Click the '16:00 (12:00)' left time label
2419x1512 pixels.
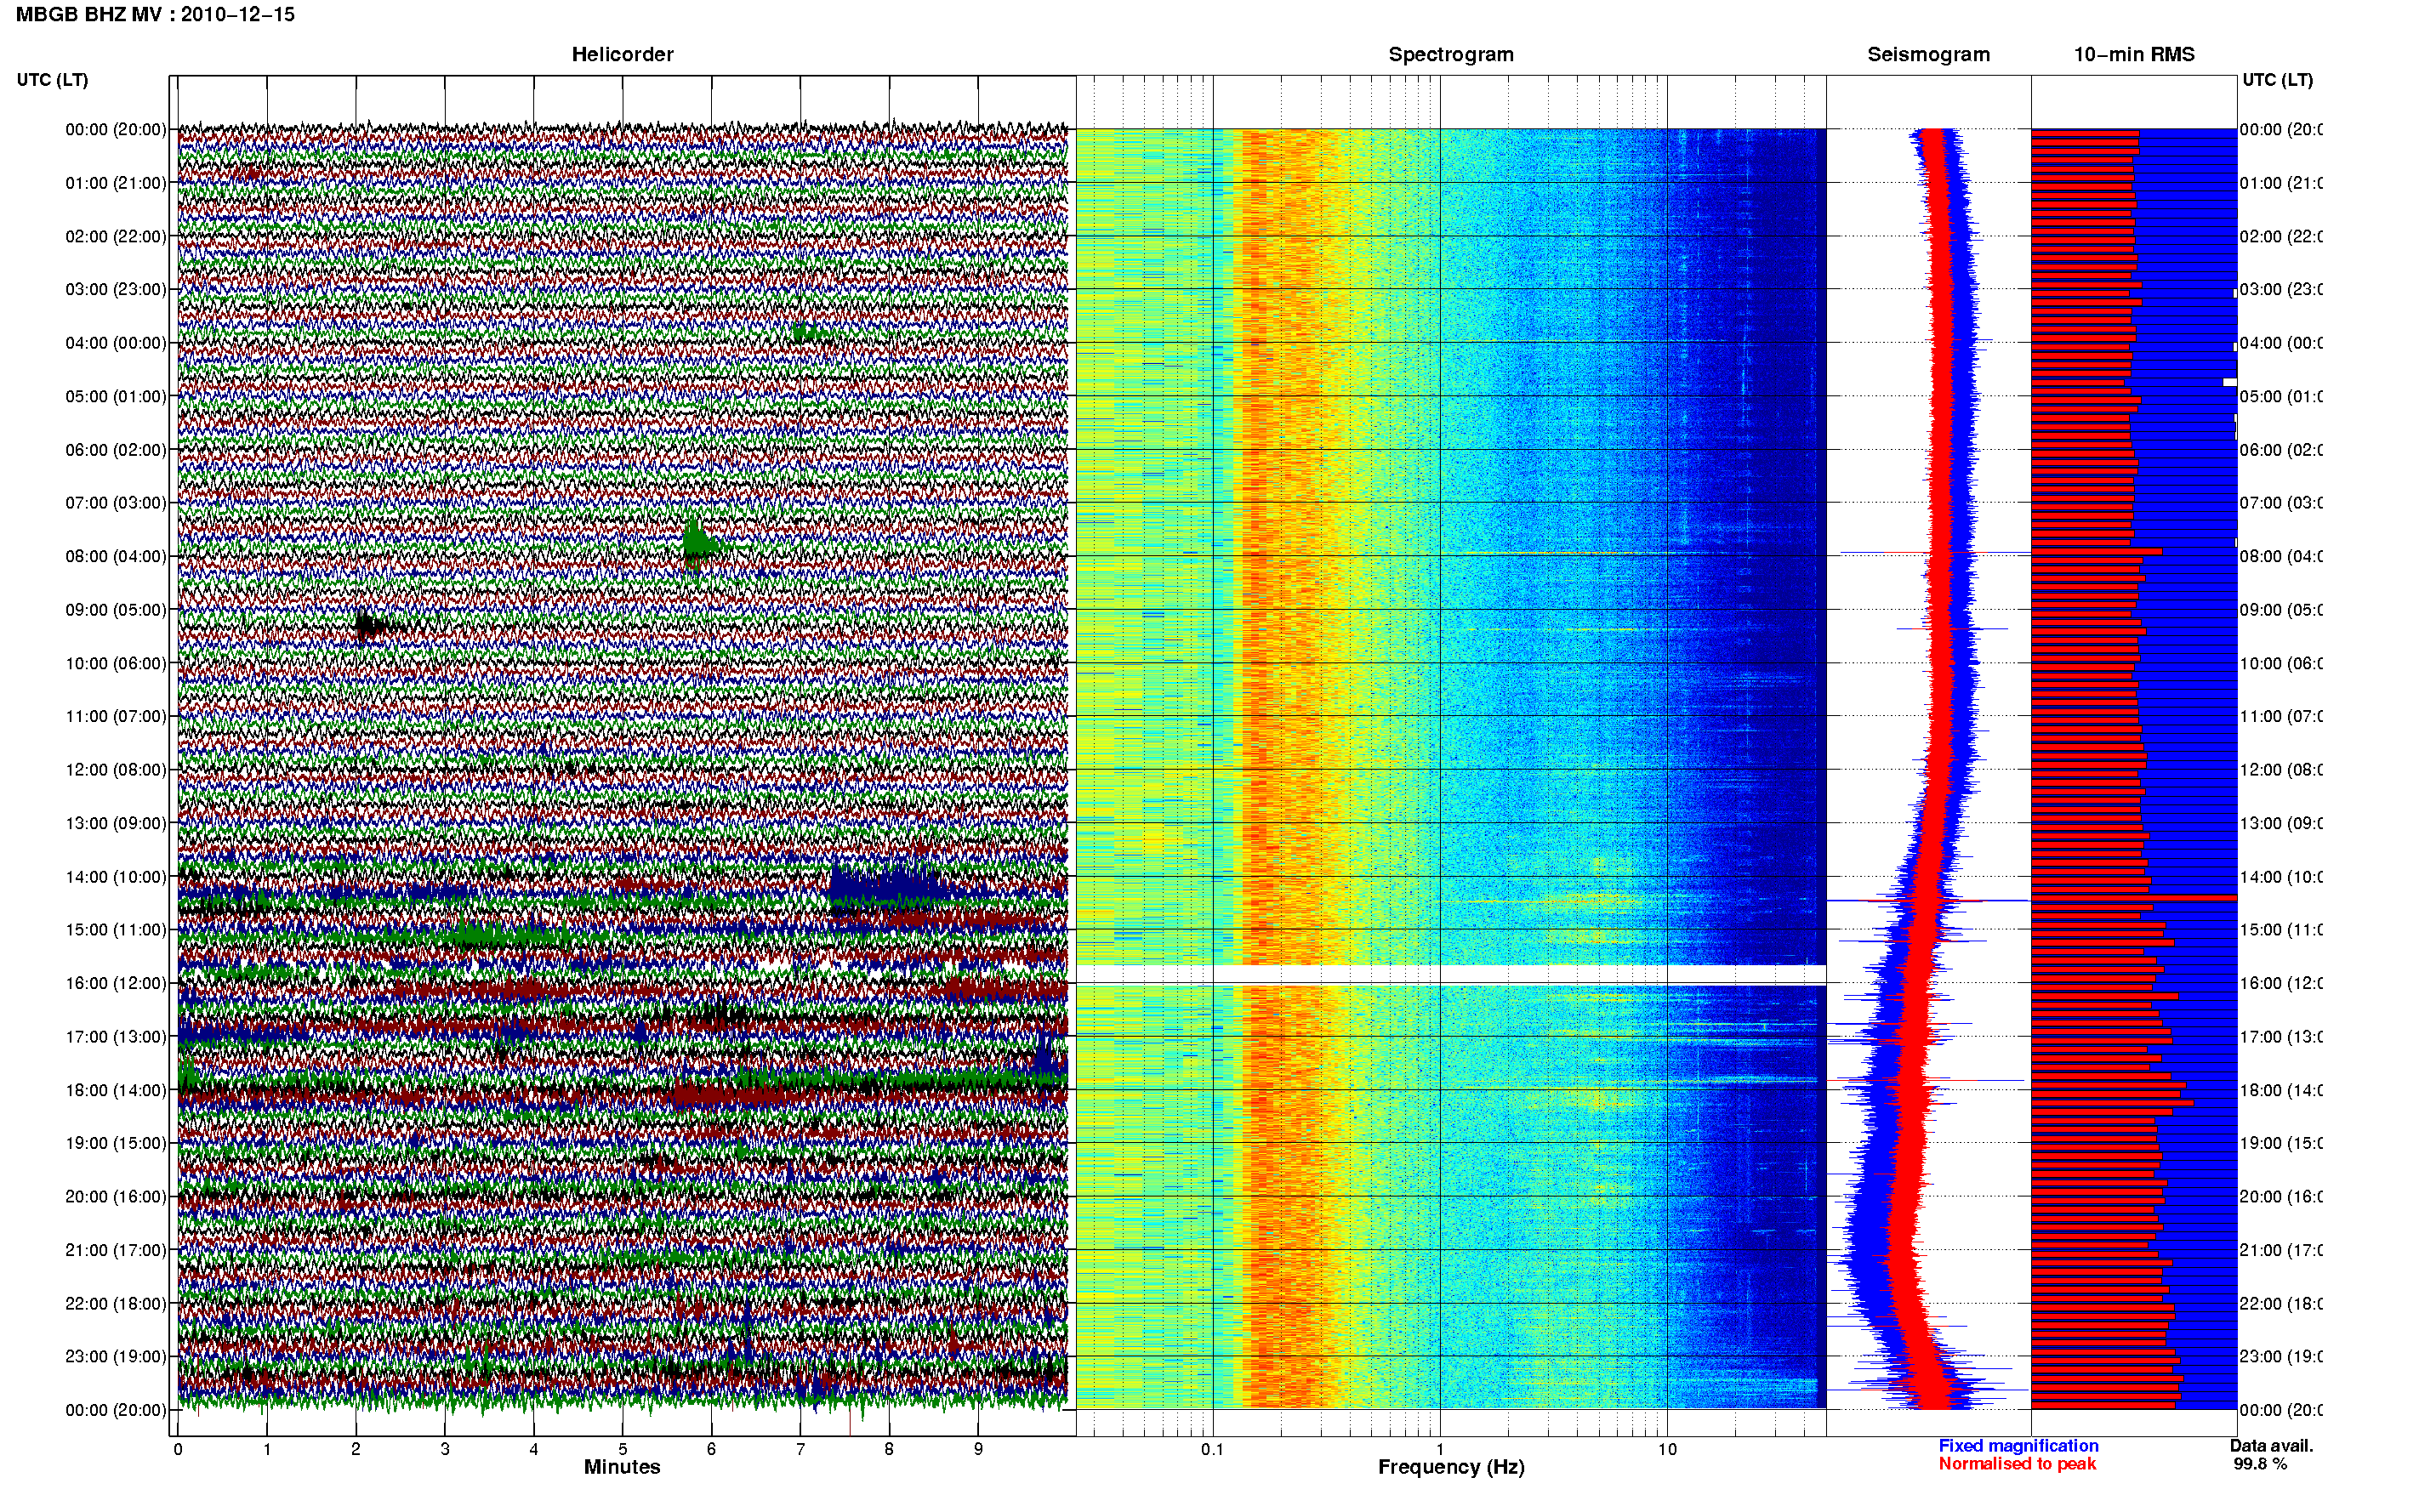coord(116,983)
